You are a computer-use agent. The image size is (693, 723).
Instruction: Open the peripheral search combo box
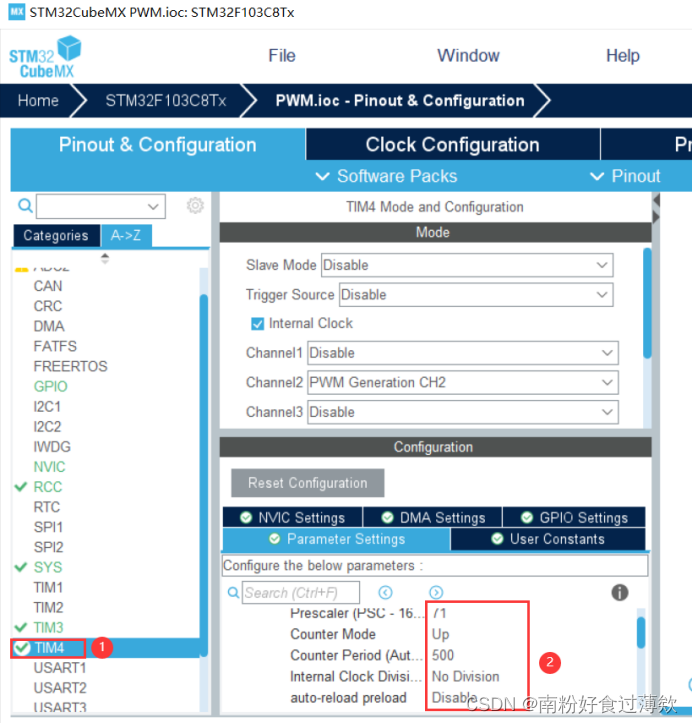101,206
